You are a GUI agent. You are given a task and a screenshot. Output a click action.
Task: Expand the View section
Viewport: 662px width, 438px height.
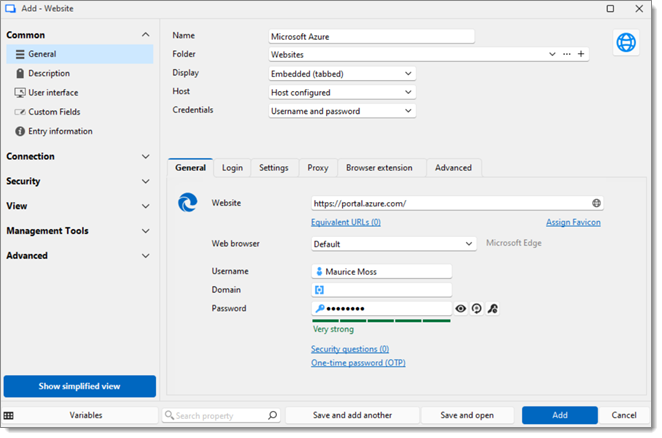[145, 206]
